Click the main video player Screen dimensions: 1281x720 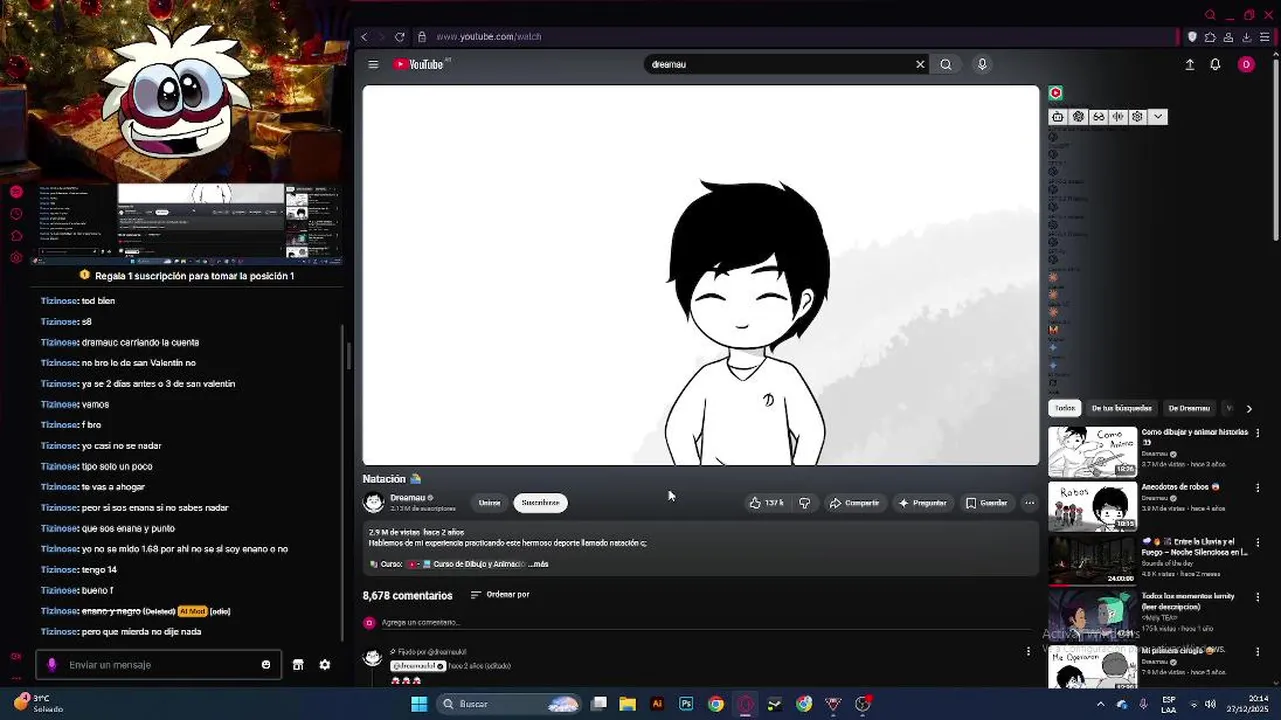[701, 275]
